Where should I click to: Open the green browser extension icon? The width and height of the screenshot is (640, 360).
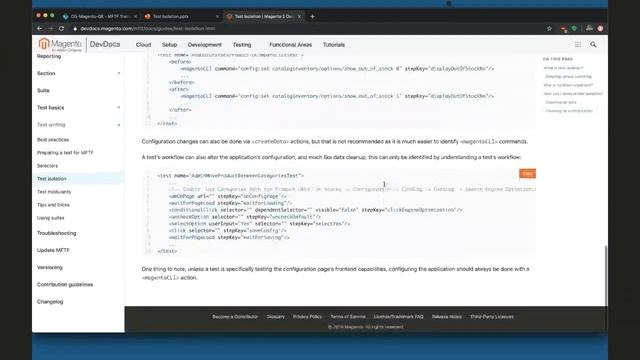coord(574,28)
